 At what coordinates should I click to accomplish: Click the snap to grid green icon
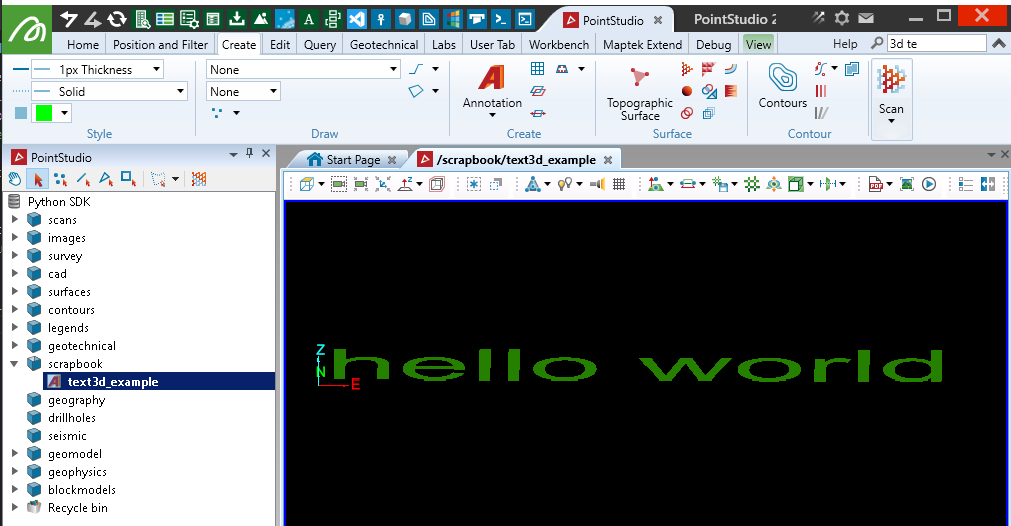tap(752, 184)
